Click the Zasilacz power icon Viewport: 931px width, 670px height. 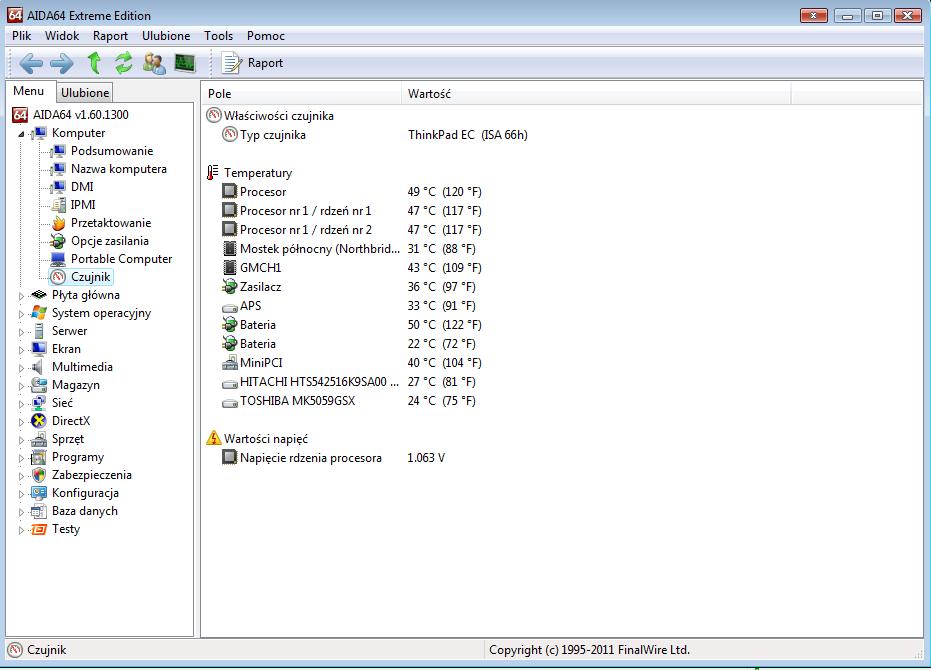[x=229, y=286]
